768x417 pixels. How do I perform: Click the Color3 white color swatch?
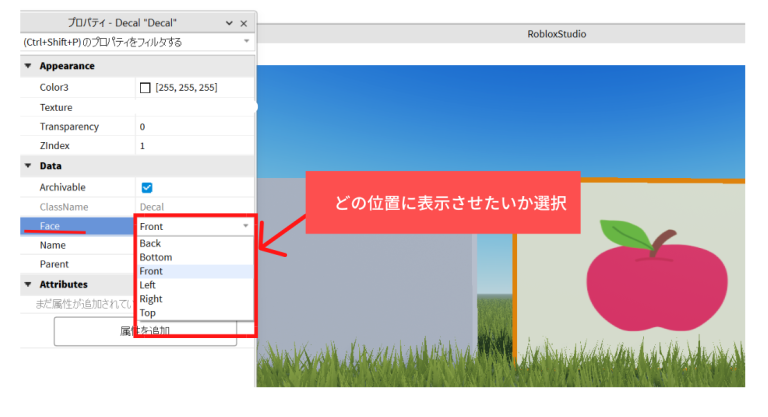[x=146, y=88]
